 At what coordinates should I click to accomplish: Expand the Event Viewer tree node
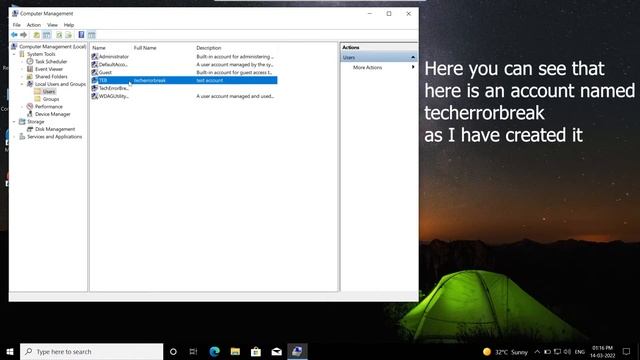coord(22,69)
